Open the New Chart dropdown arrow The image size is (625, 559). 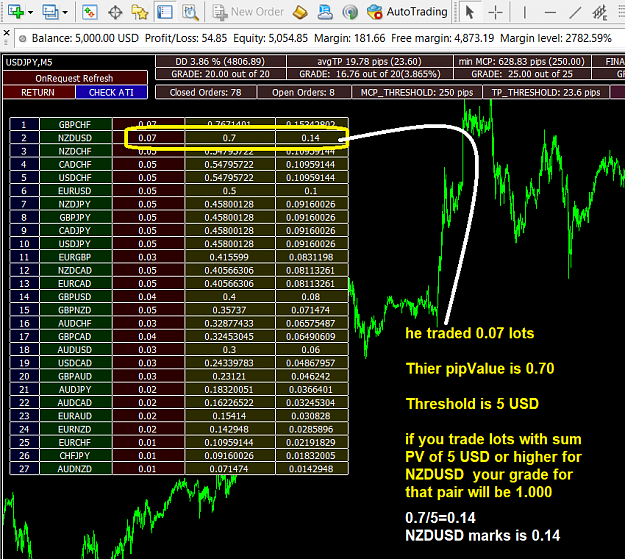(x=30, y=13)
